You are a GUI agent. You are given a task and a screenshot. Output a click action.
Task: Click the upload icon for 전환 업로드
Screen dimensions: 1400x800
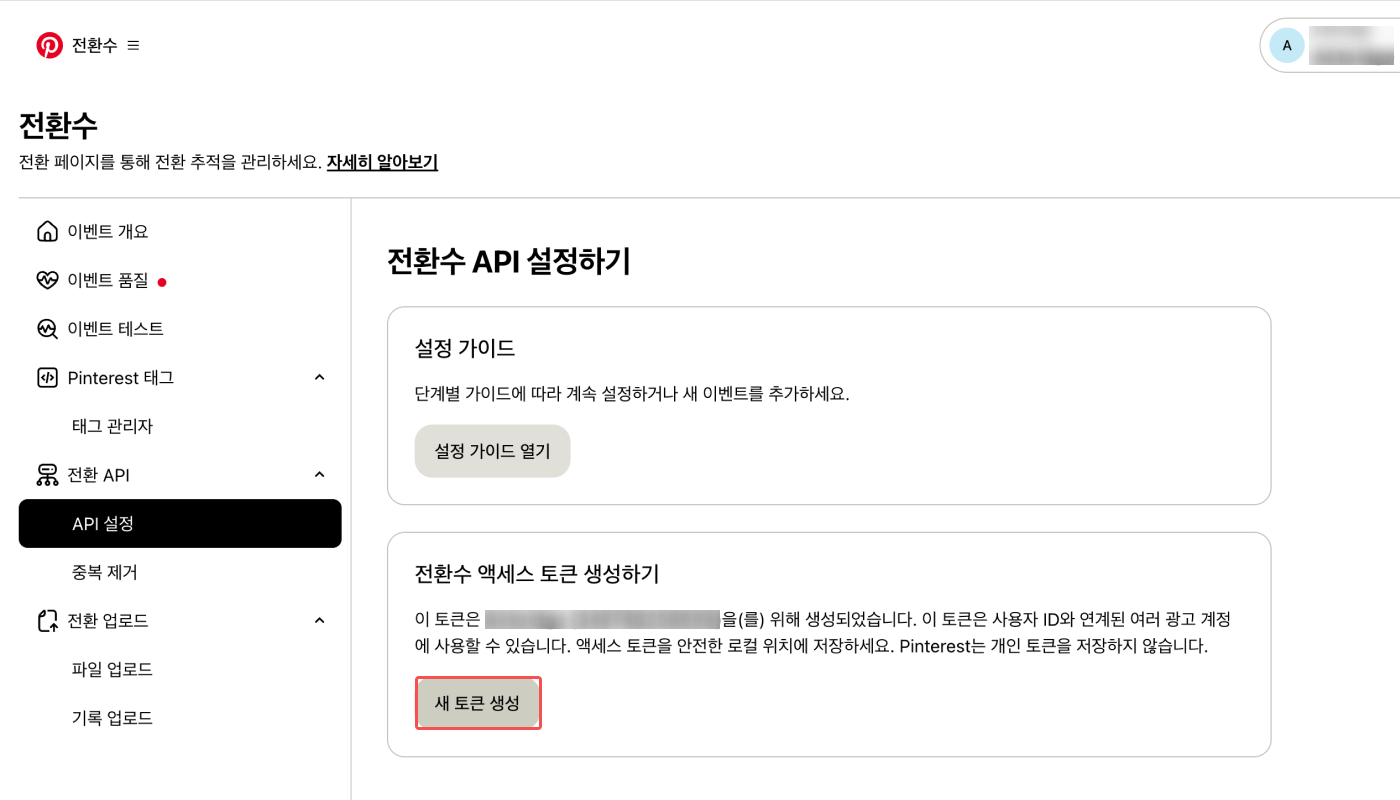[47, 621]
